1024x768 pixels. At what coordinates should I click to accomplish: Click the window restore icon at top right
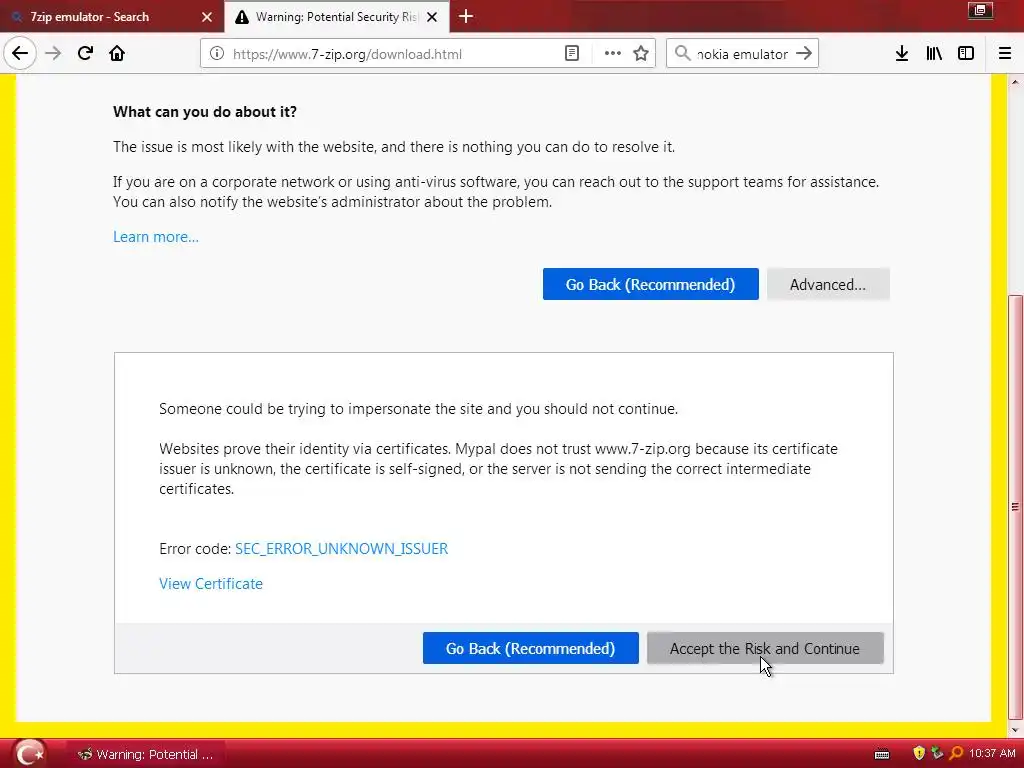(x=980, y=10)
